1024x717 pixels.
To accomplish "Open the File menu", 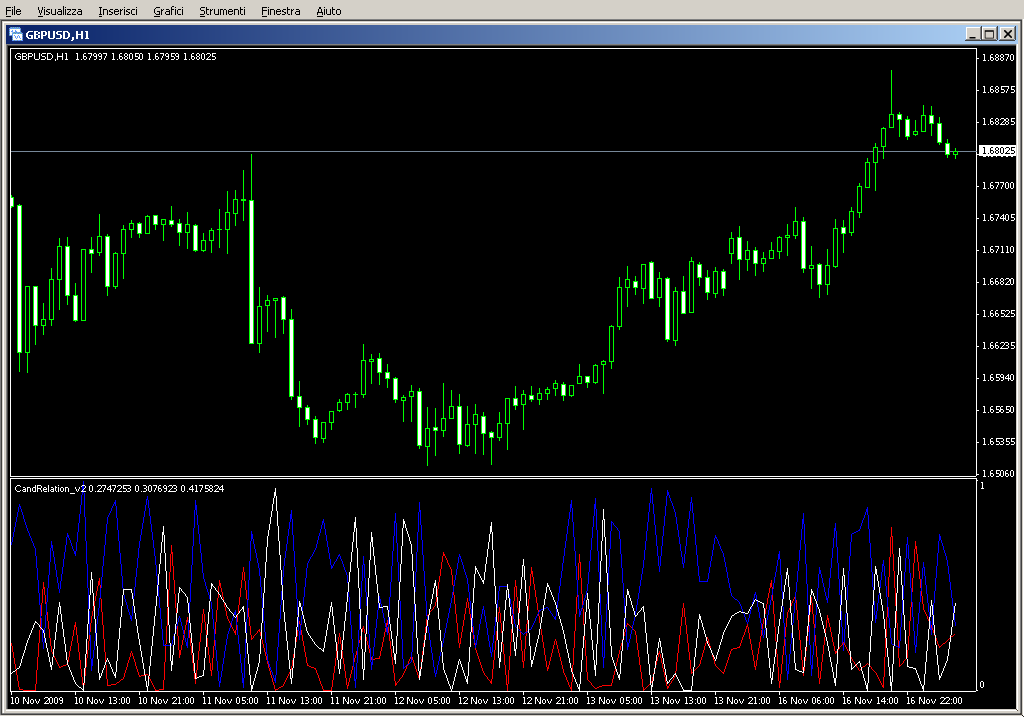I will (x=13, y=11).
